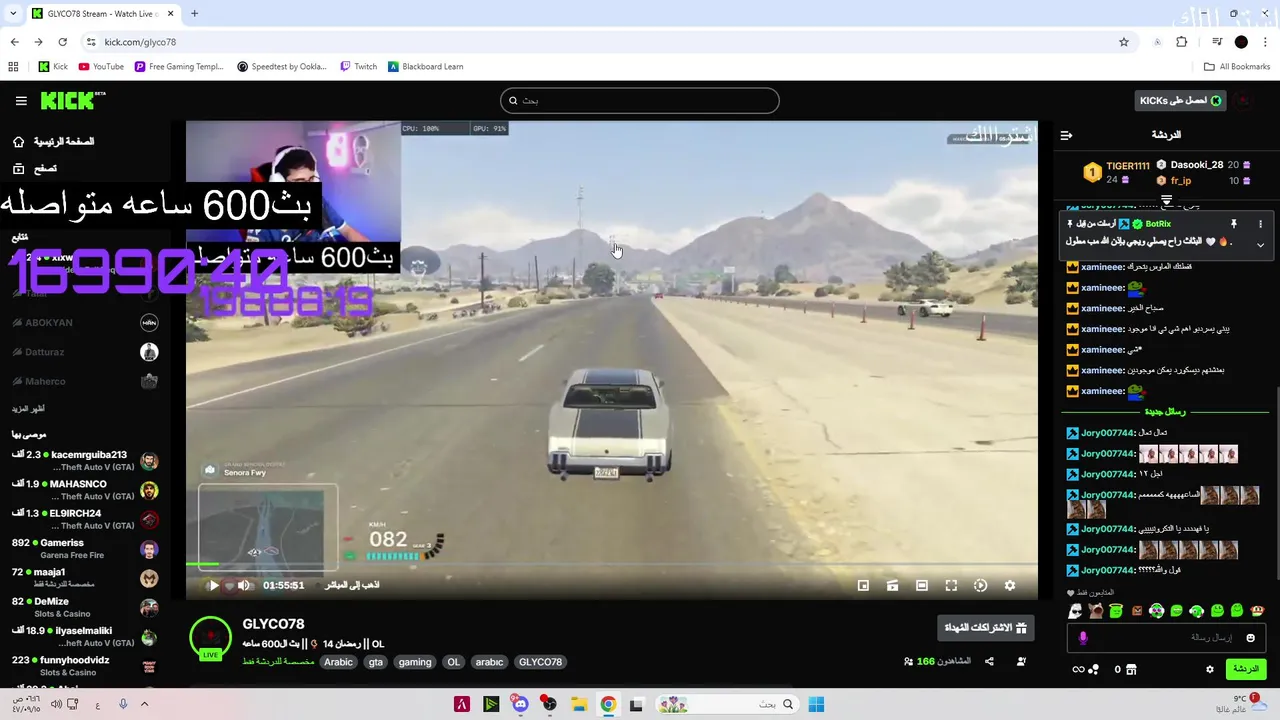1280x720 pixels.
Task: Click the purple microphone icon in chat
Action: [1083, 637]
